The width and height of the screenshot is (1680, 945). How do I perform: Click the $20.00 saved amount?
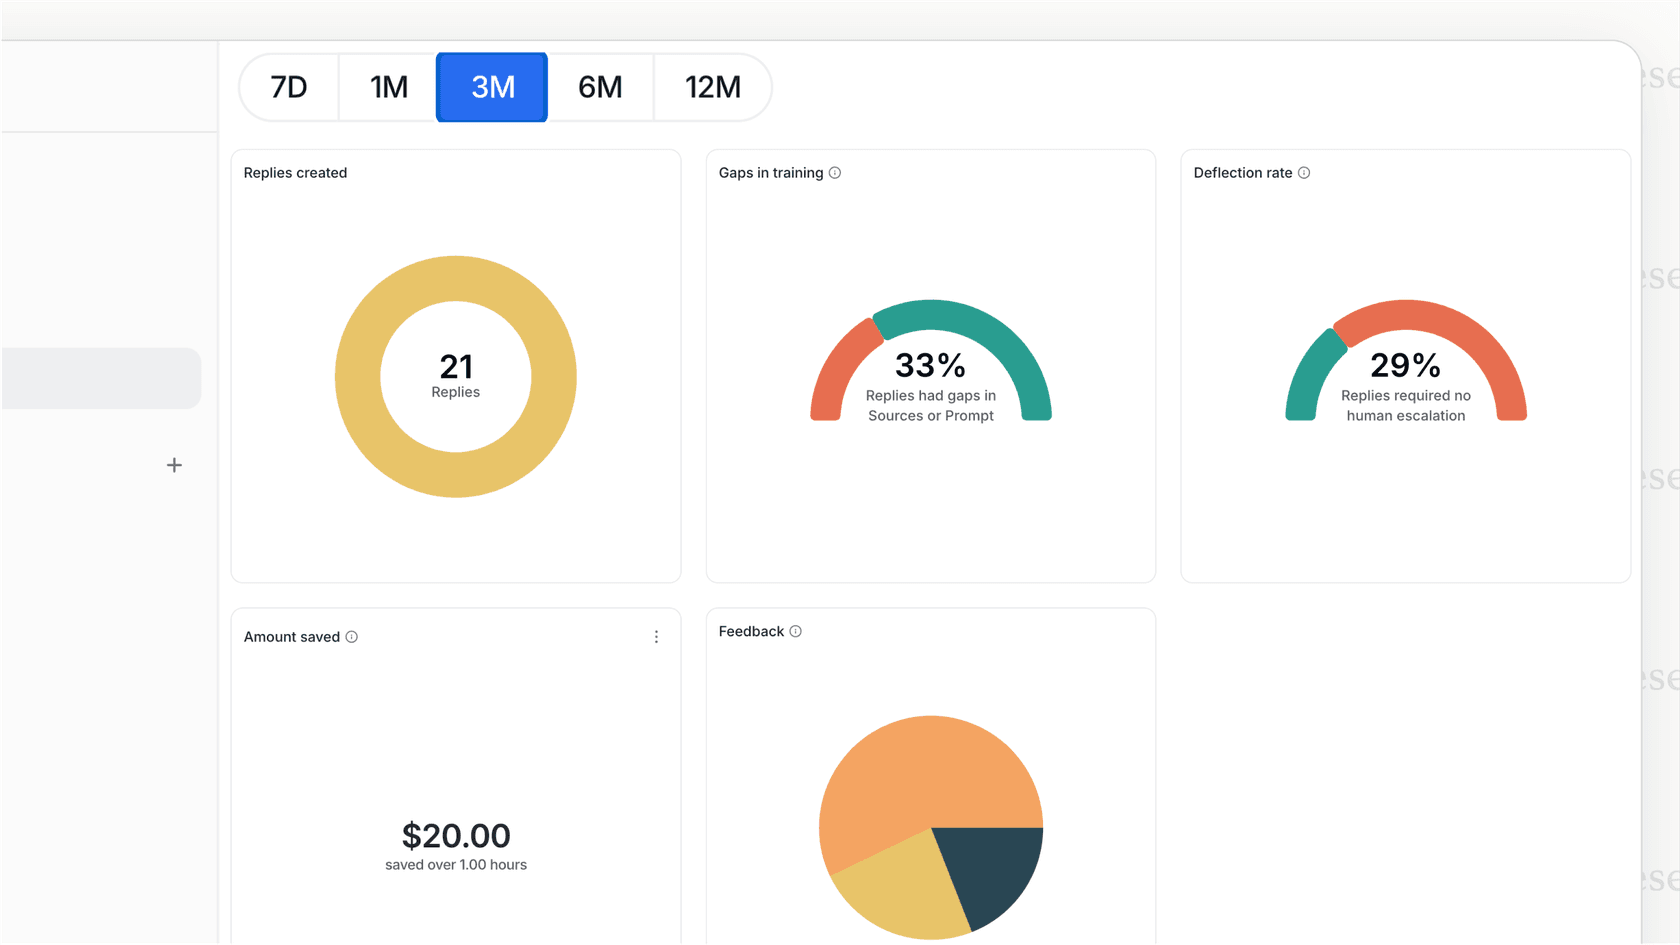tap(455, 836)
